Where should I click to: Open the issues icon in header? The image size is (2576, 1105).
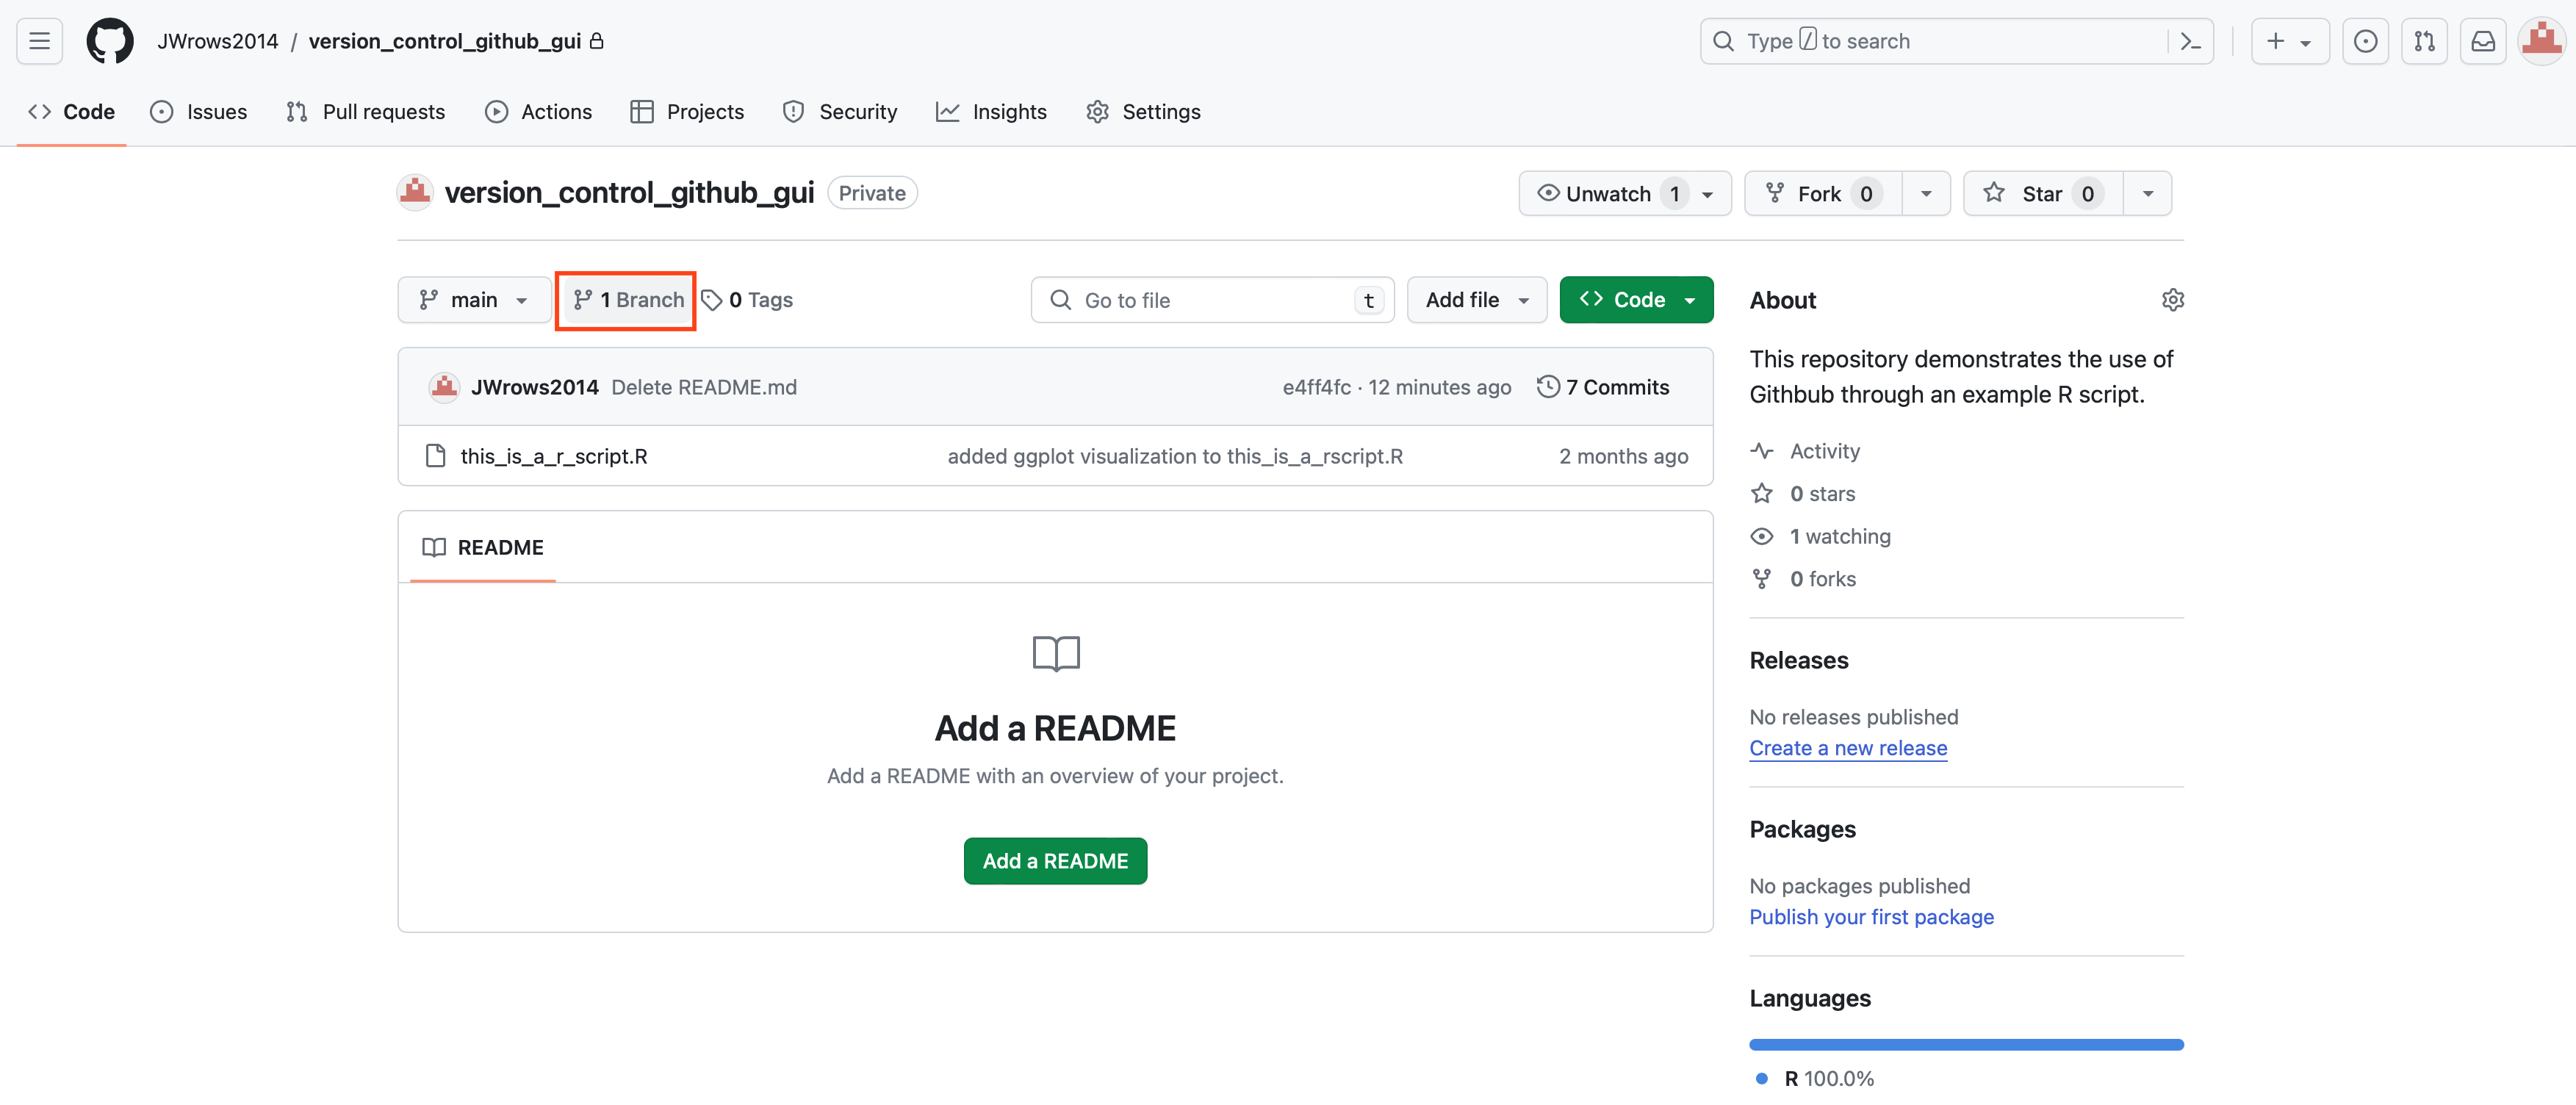point(2365,41)
